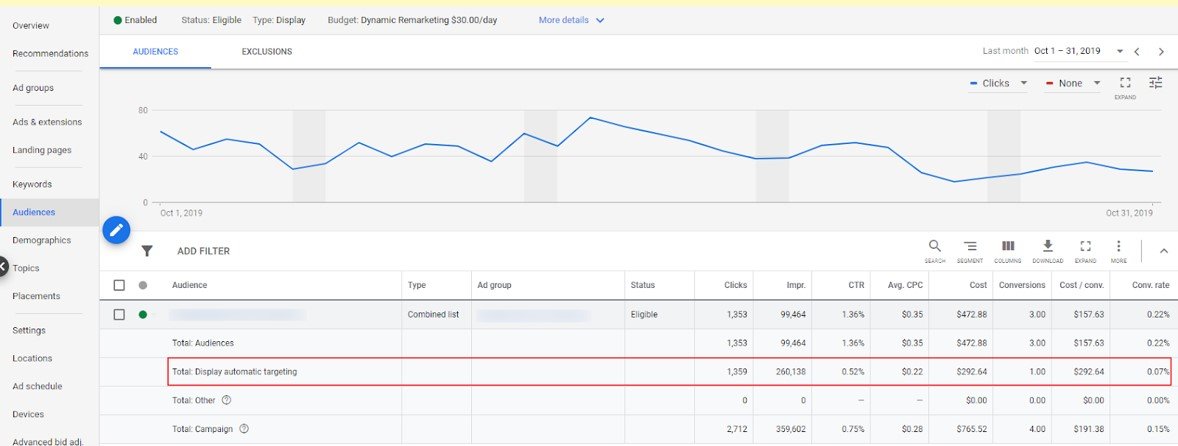
Task: Open the More options menu
Action: click(x=1118, y=250)
